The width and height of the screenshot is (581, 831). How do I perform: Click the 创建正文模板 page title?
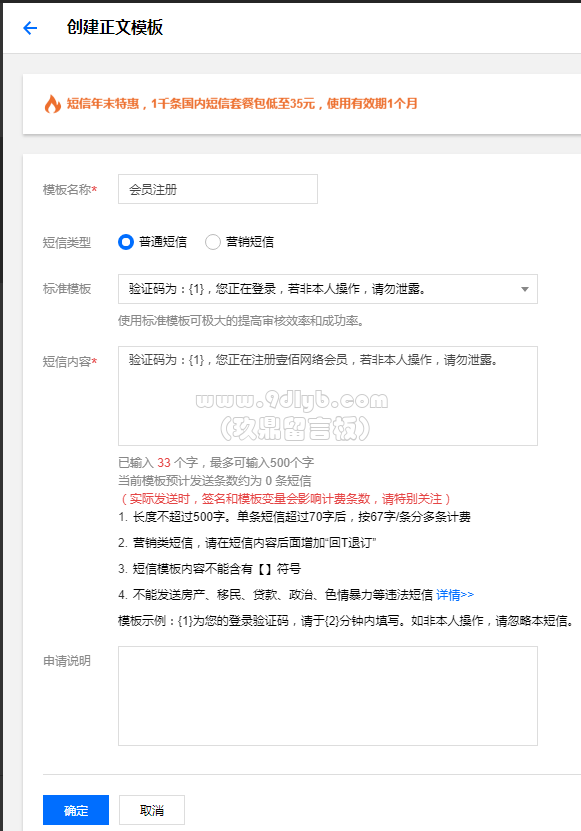[x=115, y=28]
